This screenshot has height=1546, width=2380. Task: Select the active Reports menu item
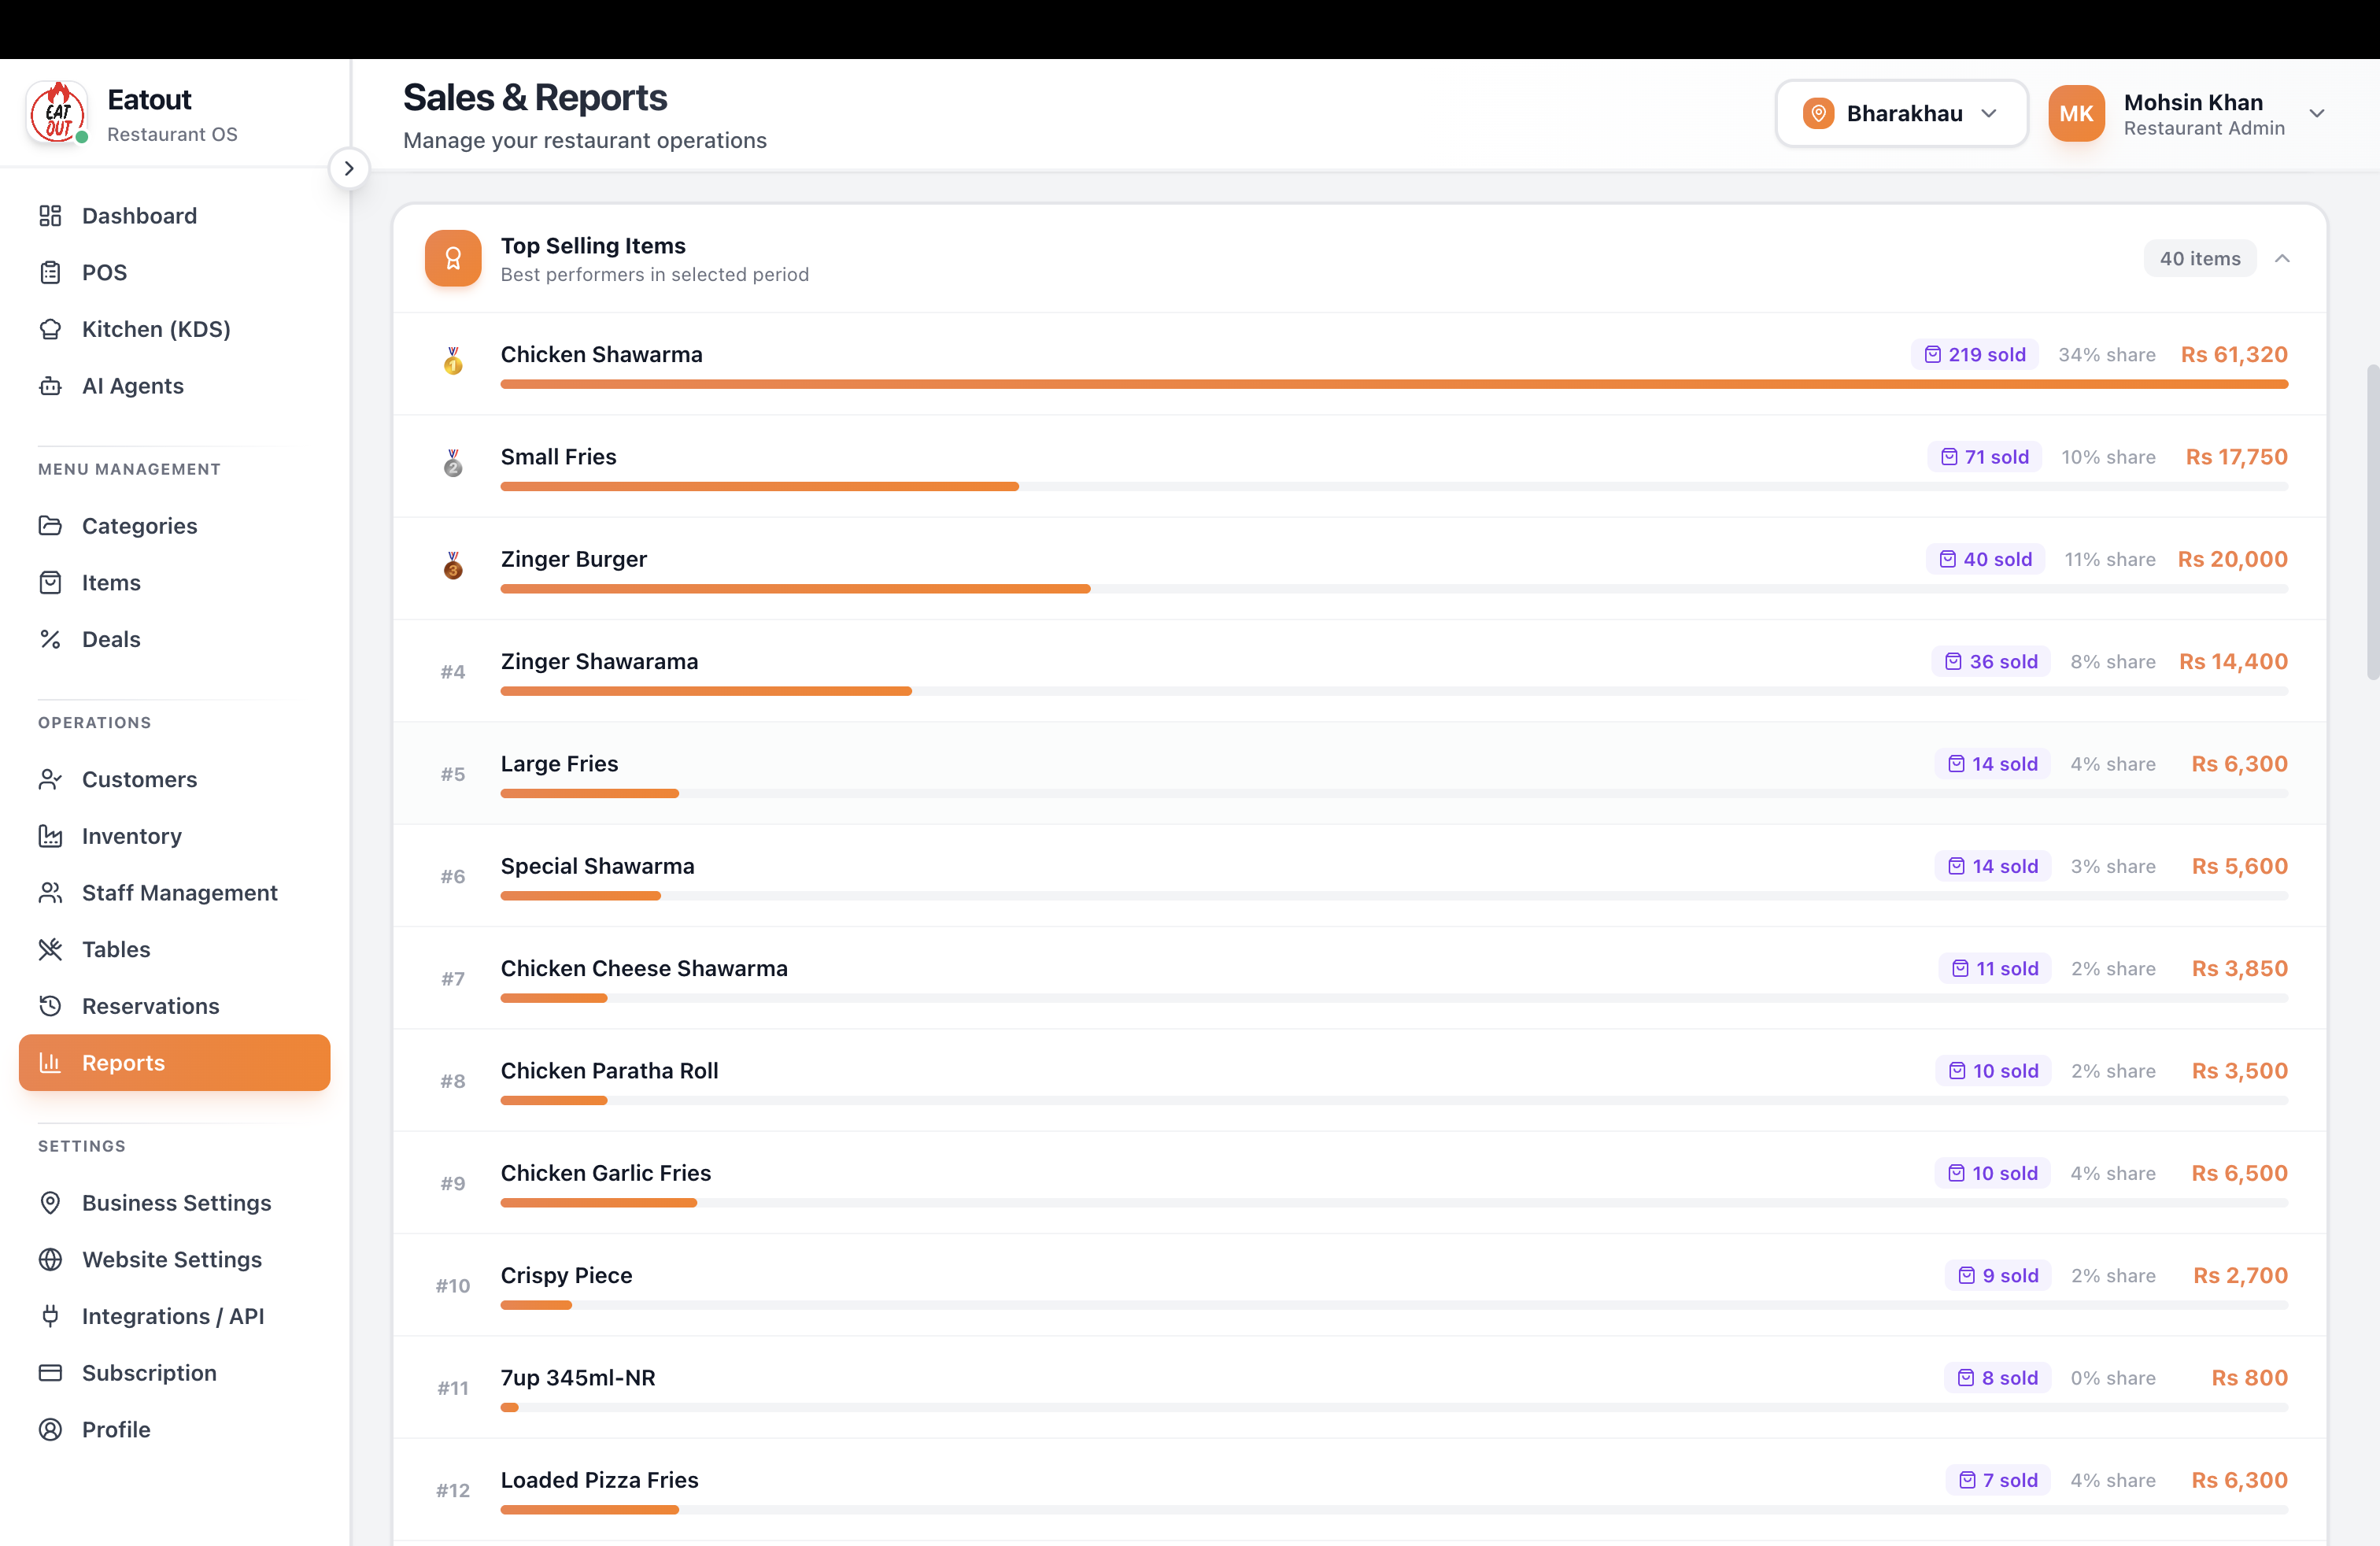(x=174, y=1063)
